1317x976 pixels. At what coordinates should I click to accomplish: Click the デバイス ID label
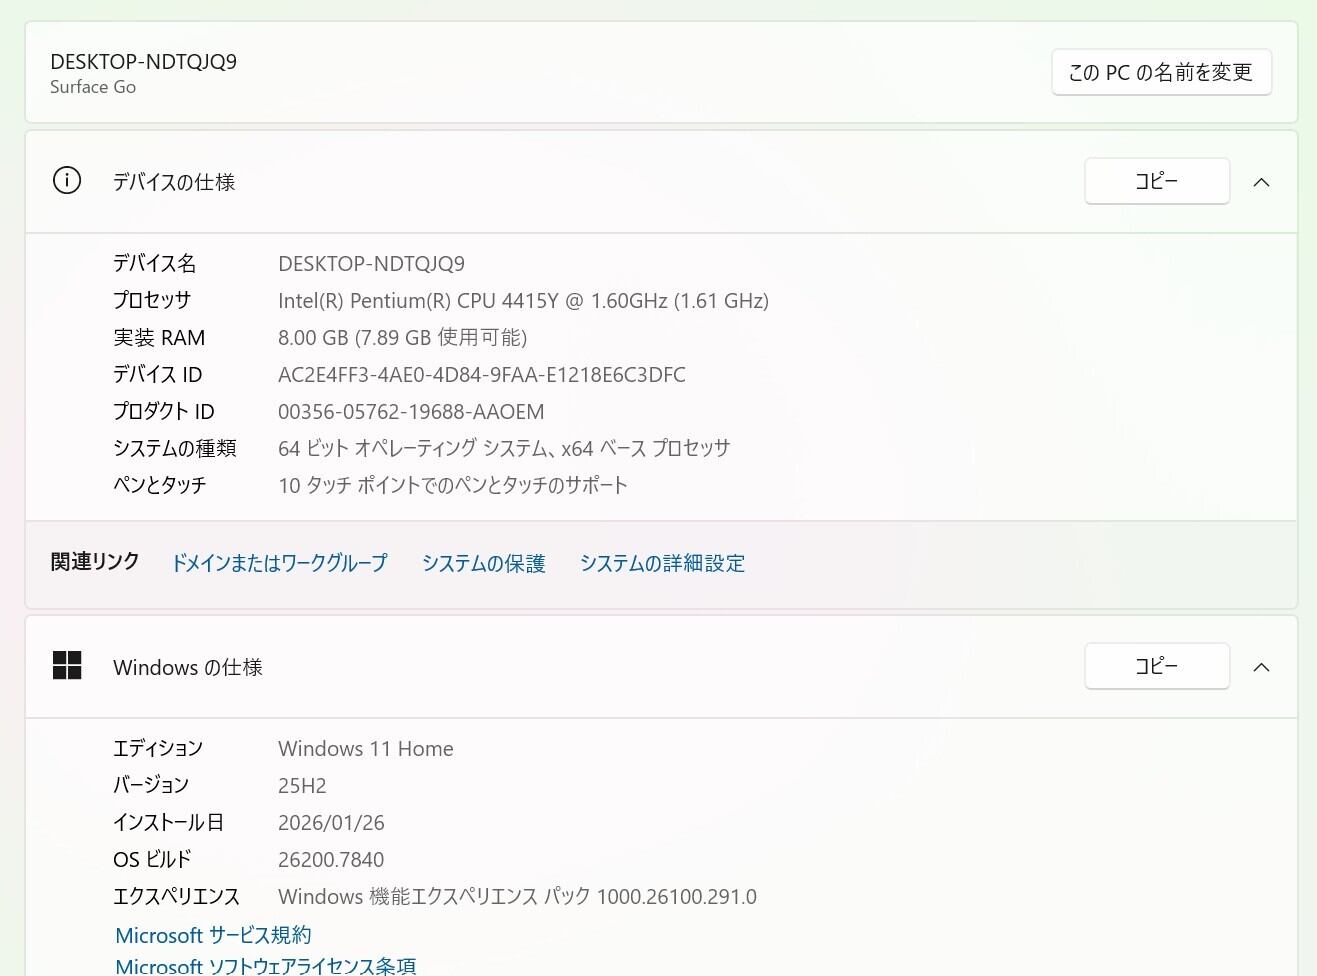[158, 375]
